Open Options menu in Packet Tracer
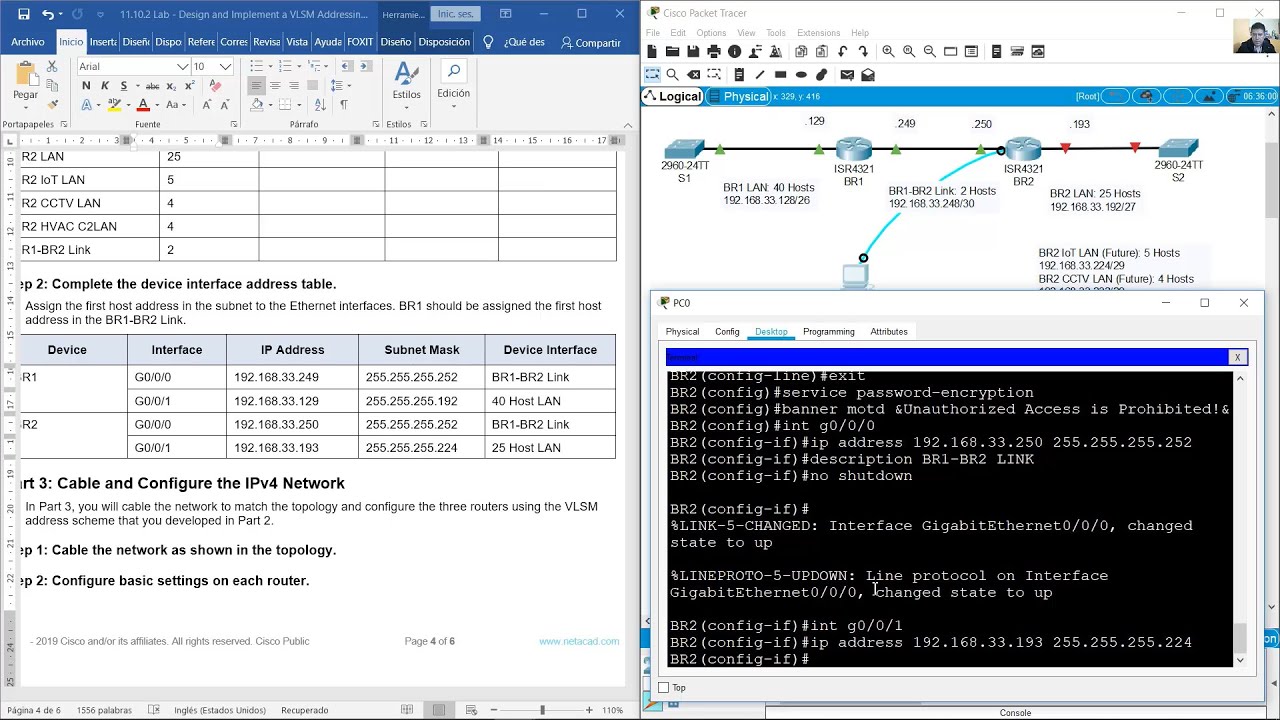The image size is (1280, 720). (711, 33)
